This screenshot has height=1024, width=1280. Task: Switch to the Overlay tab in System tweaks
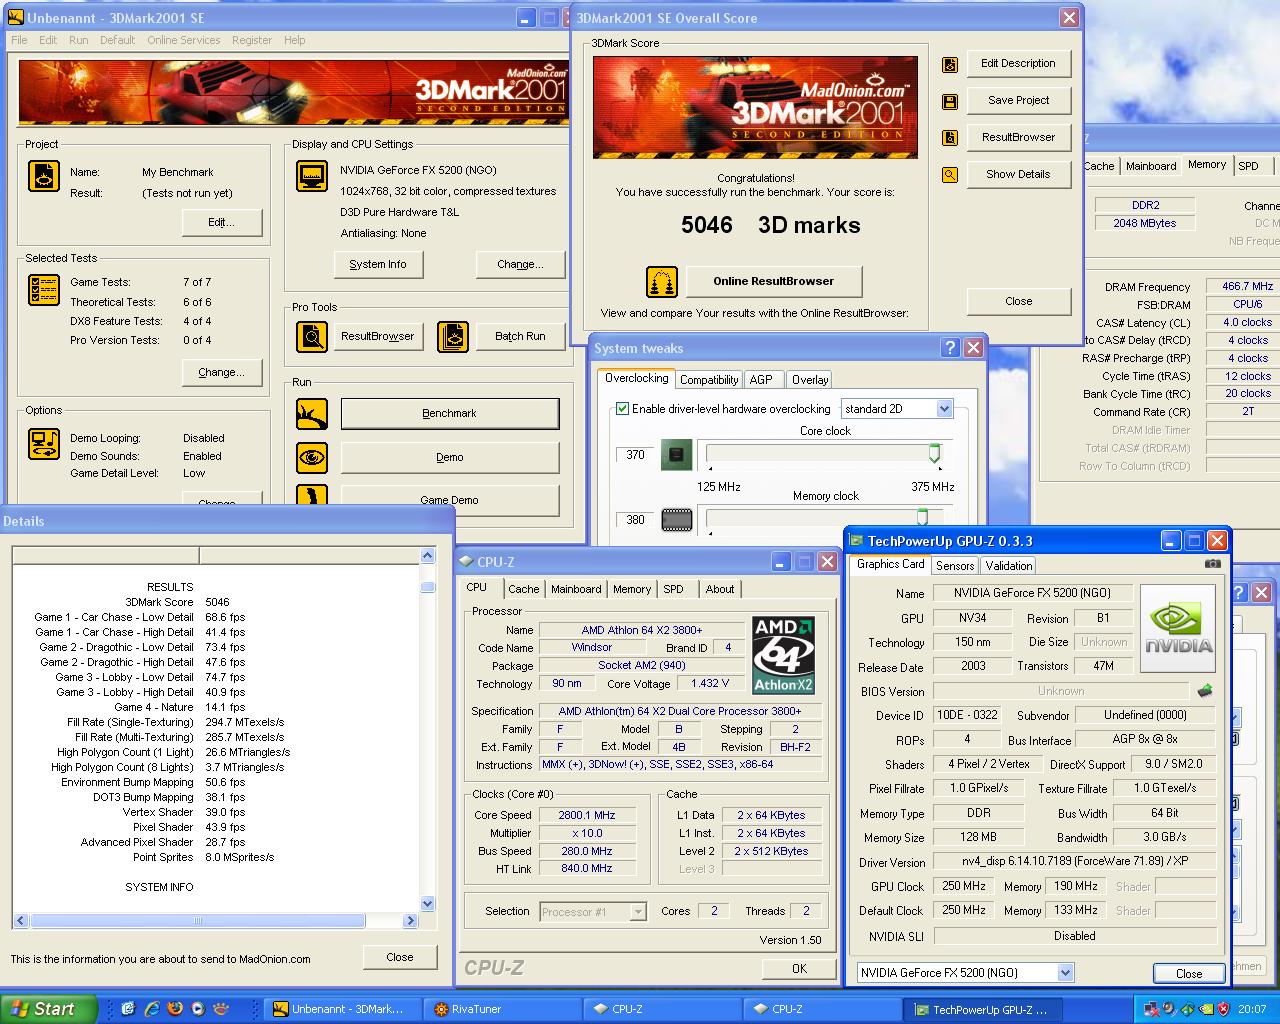809,380
